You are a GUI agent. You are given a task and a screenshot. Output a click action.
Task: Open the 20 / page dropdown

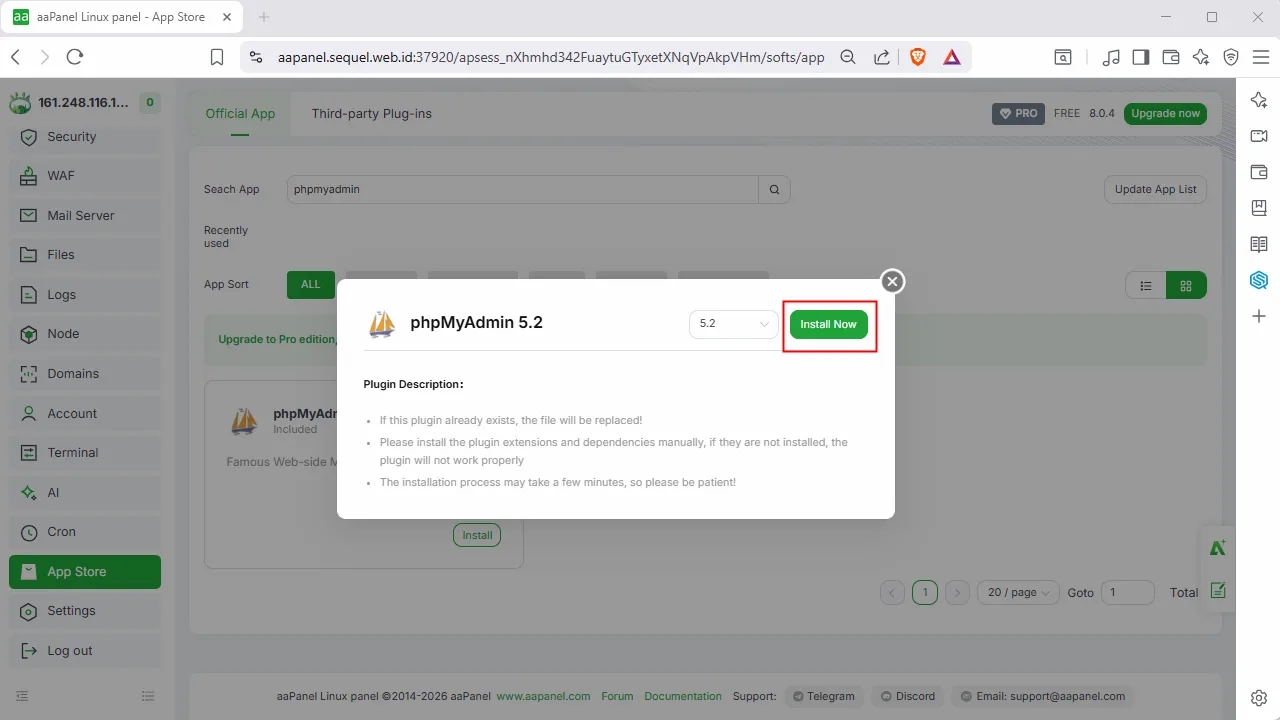1018,593
